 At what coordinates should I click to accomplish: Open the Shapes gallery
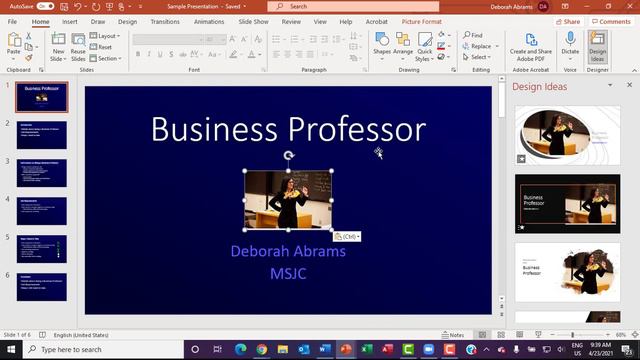382,47
